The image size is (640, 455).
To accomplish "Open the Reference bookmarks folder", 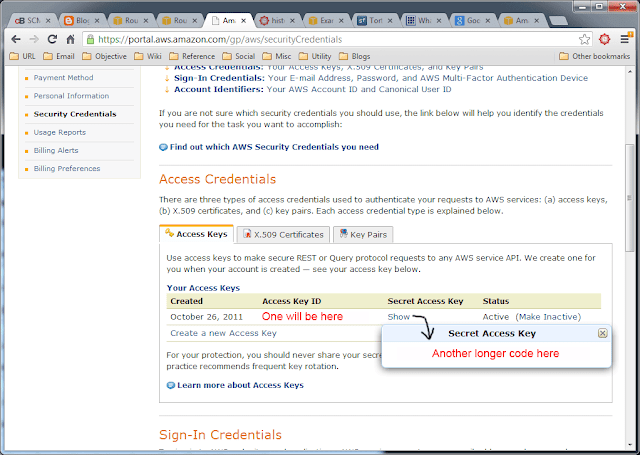I will (192, 56).
